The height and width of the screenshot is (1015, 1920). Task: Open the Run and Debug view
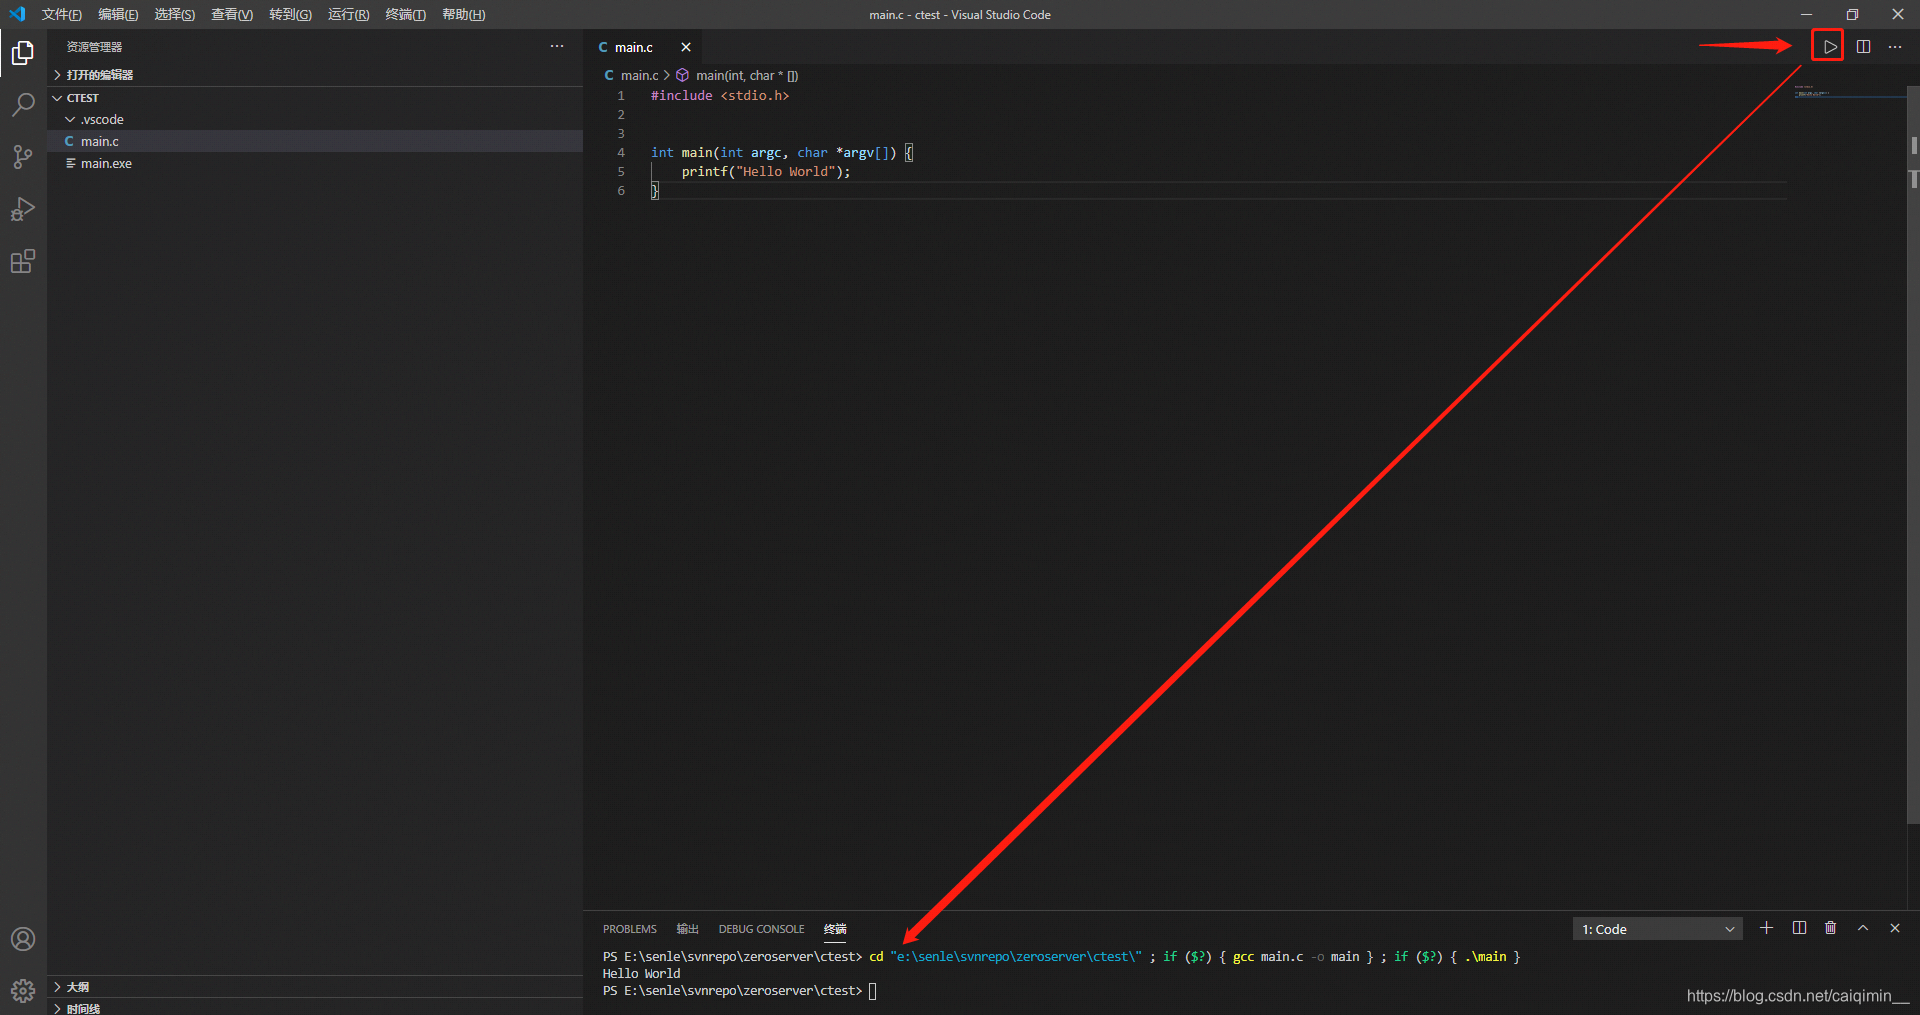coord(23,209)
